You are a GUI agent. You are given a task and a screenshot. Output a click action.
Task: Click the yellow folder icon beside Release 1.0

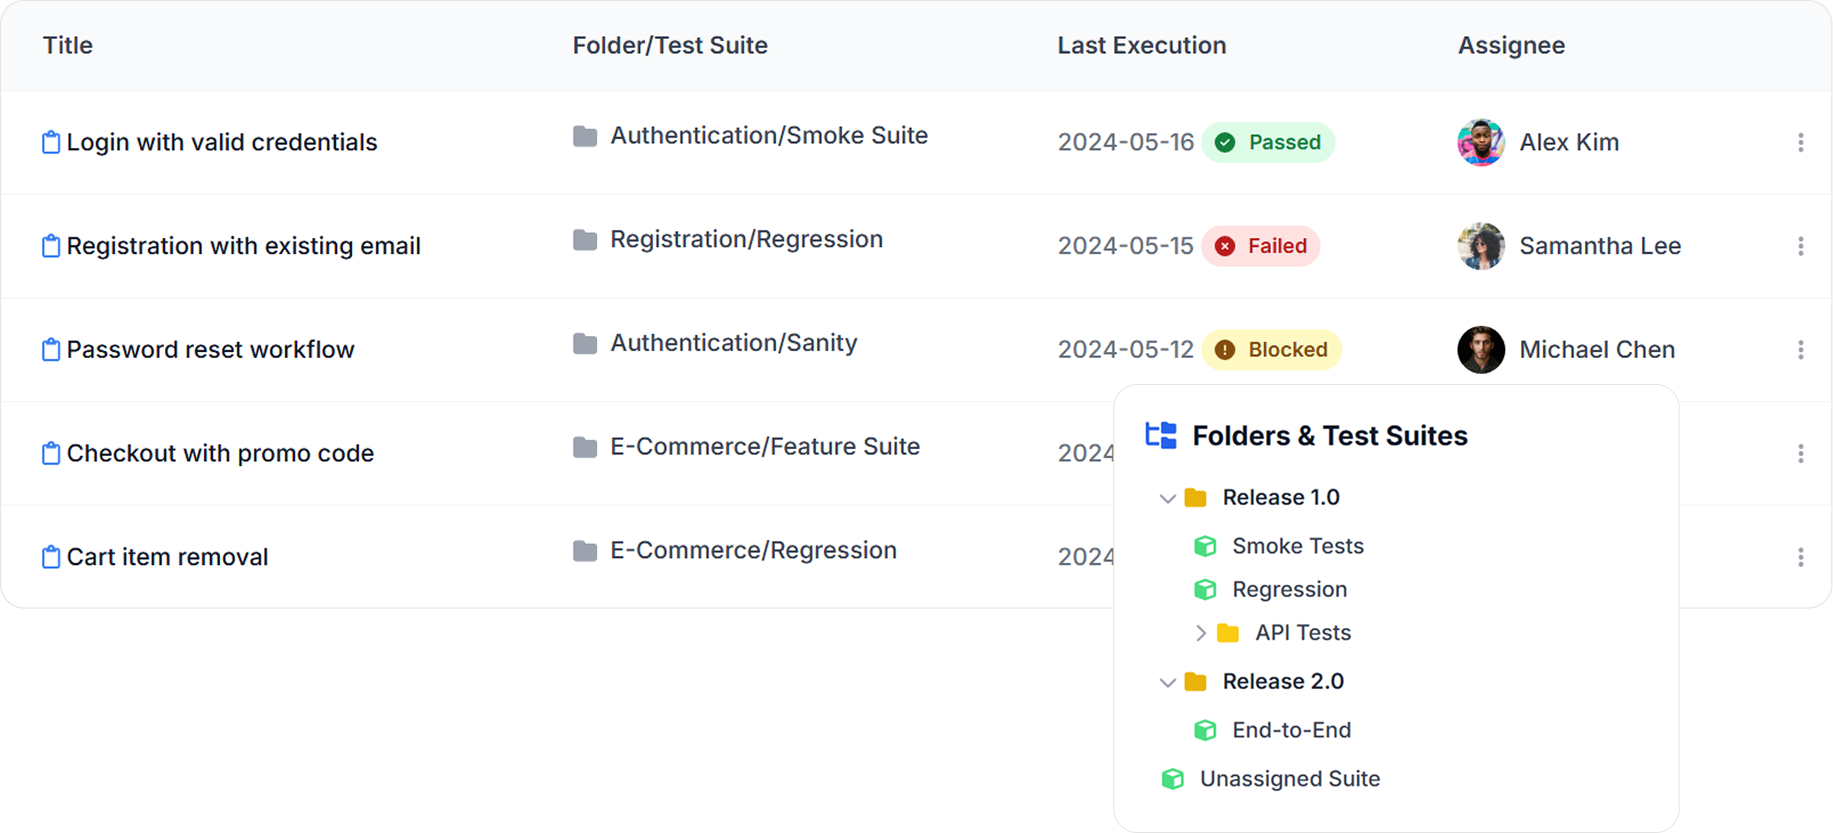coord(1196,497)
